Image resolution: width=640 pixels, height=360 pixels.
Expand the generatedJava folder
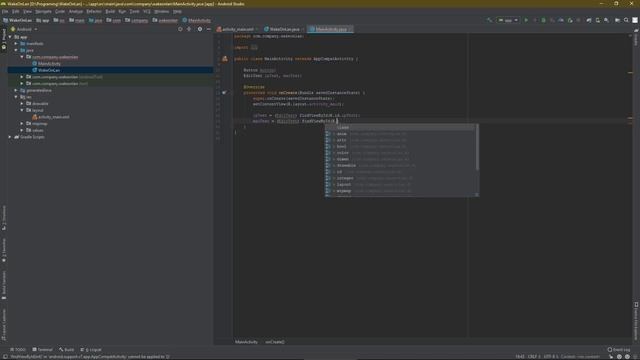point(16,90)
